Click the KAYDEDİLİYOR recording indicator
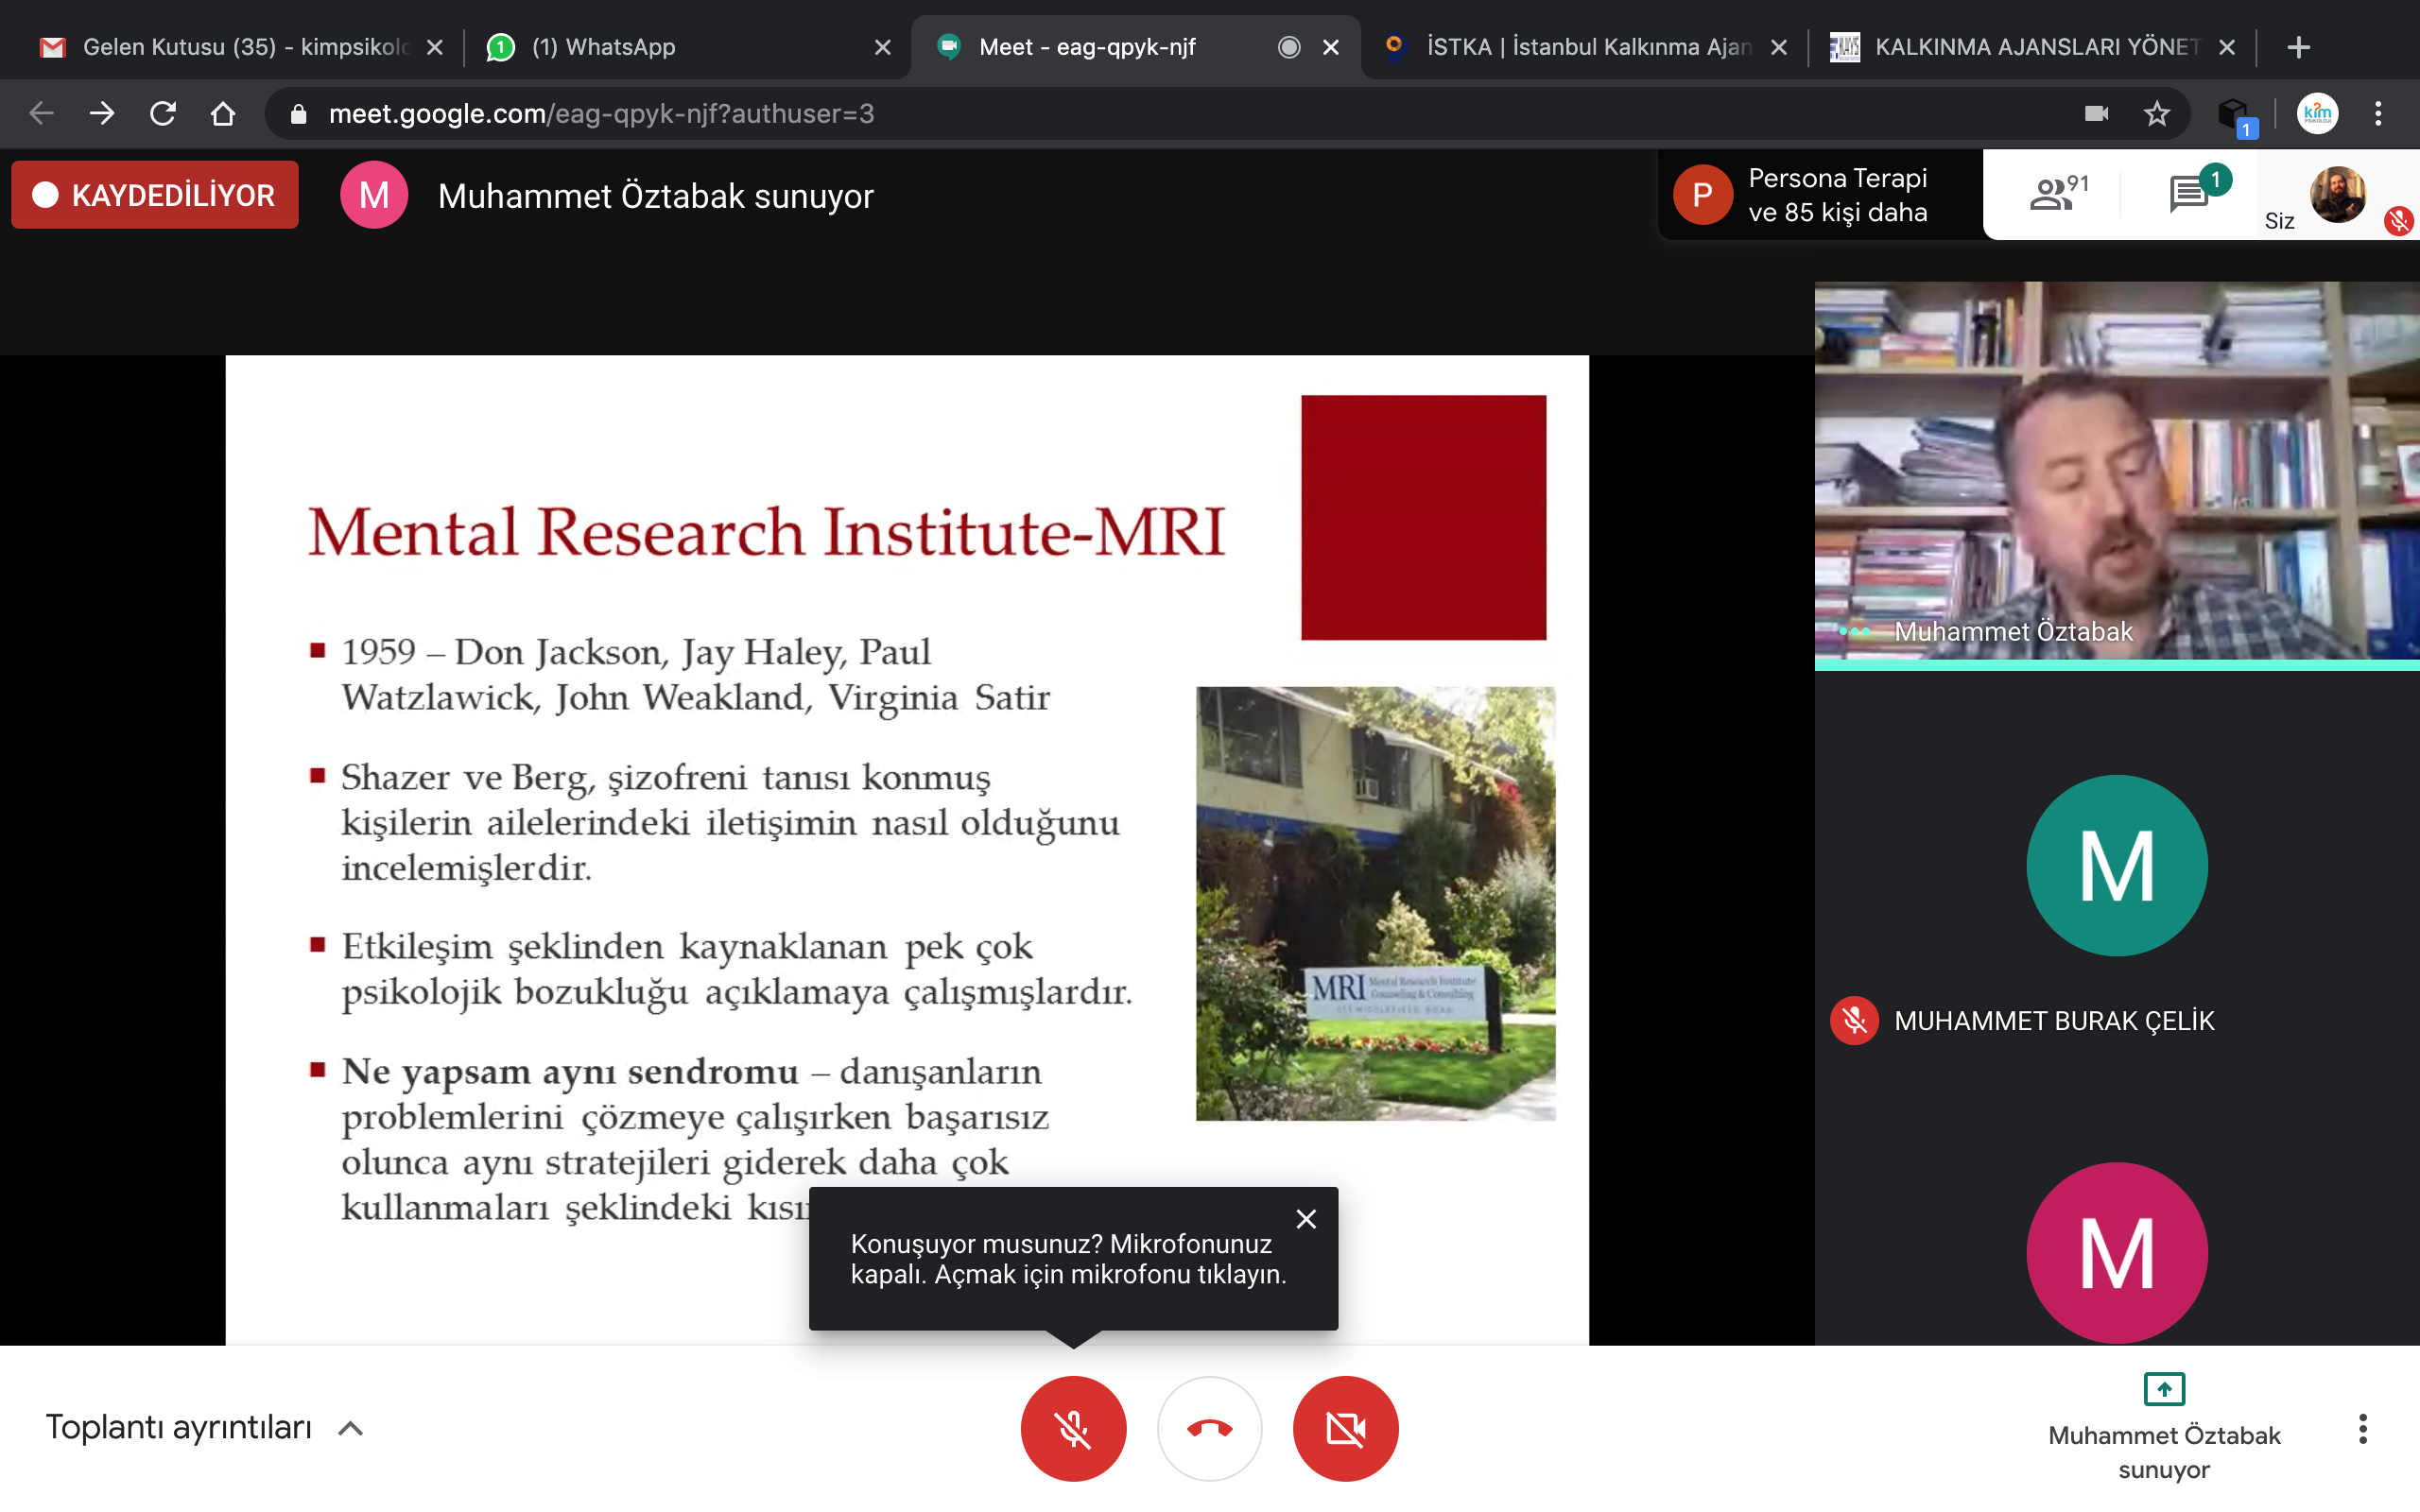 point(155,195)
